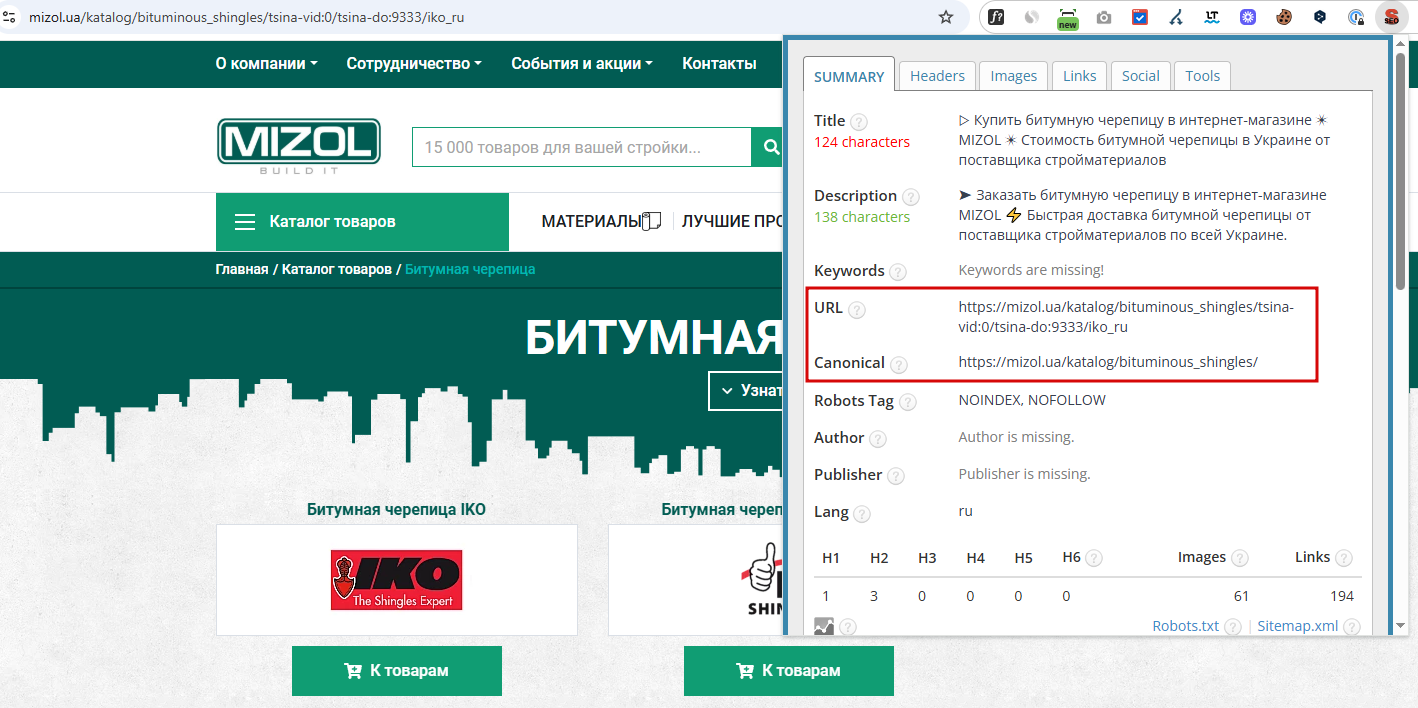The width and height of the screenshot is (1418, 708).
Task: Switch to the Tools tab
Action: coord(1203,75)
